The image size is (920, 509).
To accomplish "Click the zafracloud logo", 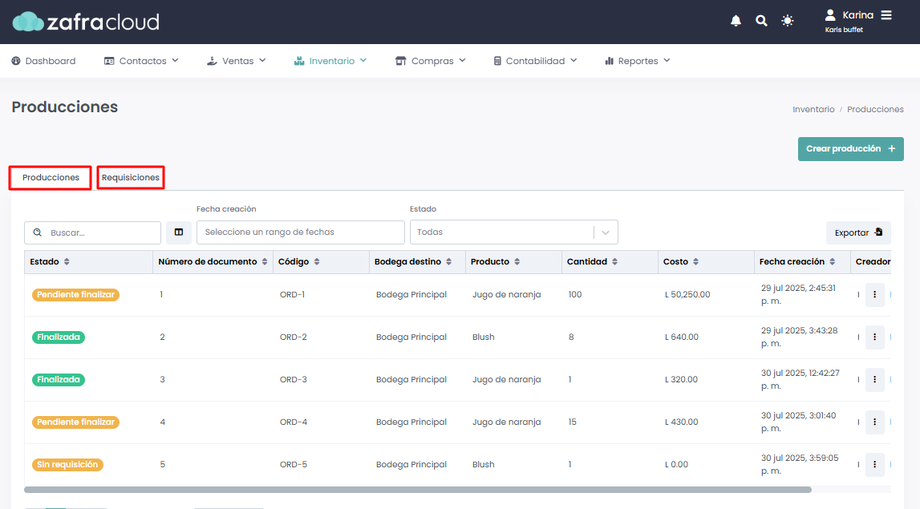I will point(85,21).
